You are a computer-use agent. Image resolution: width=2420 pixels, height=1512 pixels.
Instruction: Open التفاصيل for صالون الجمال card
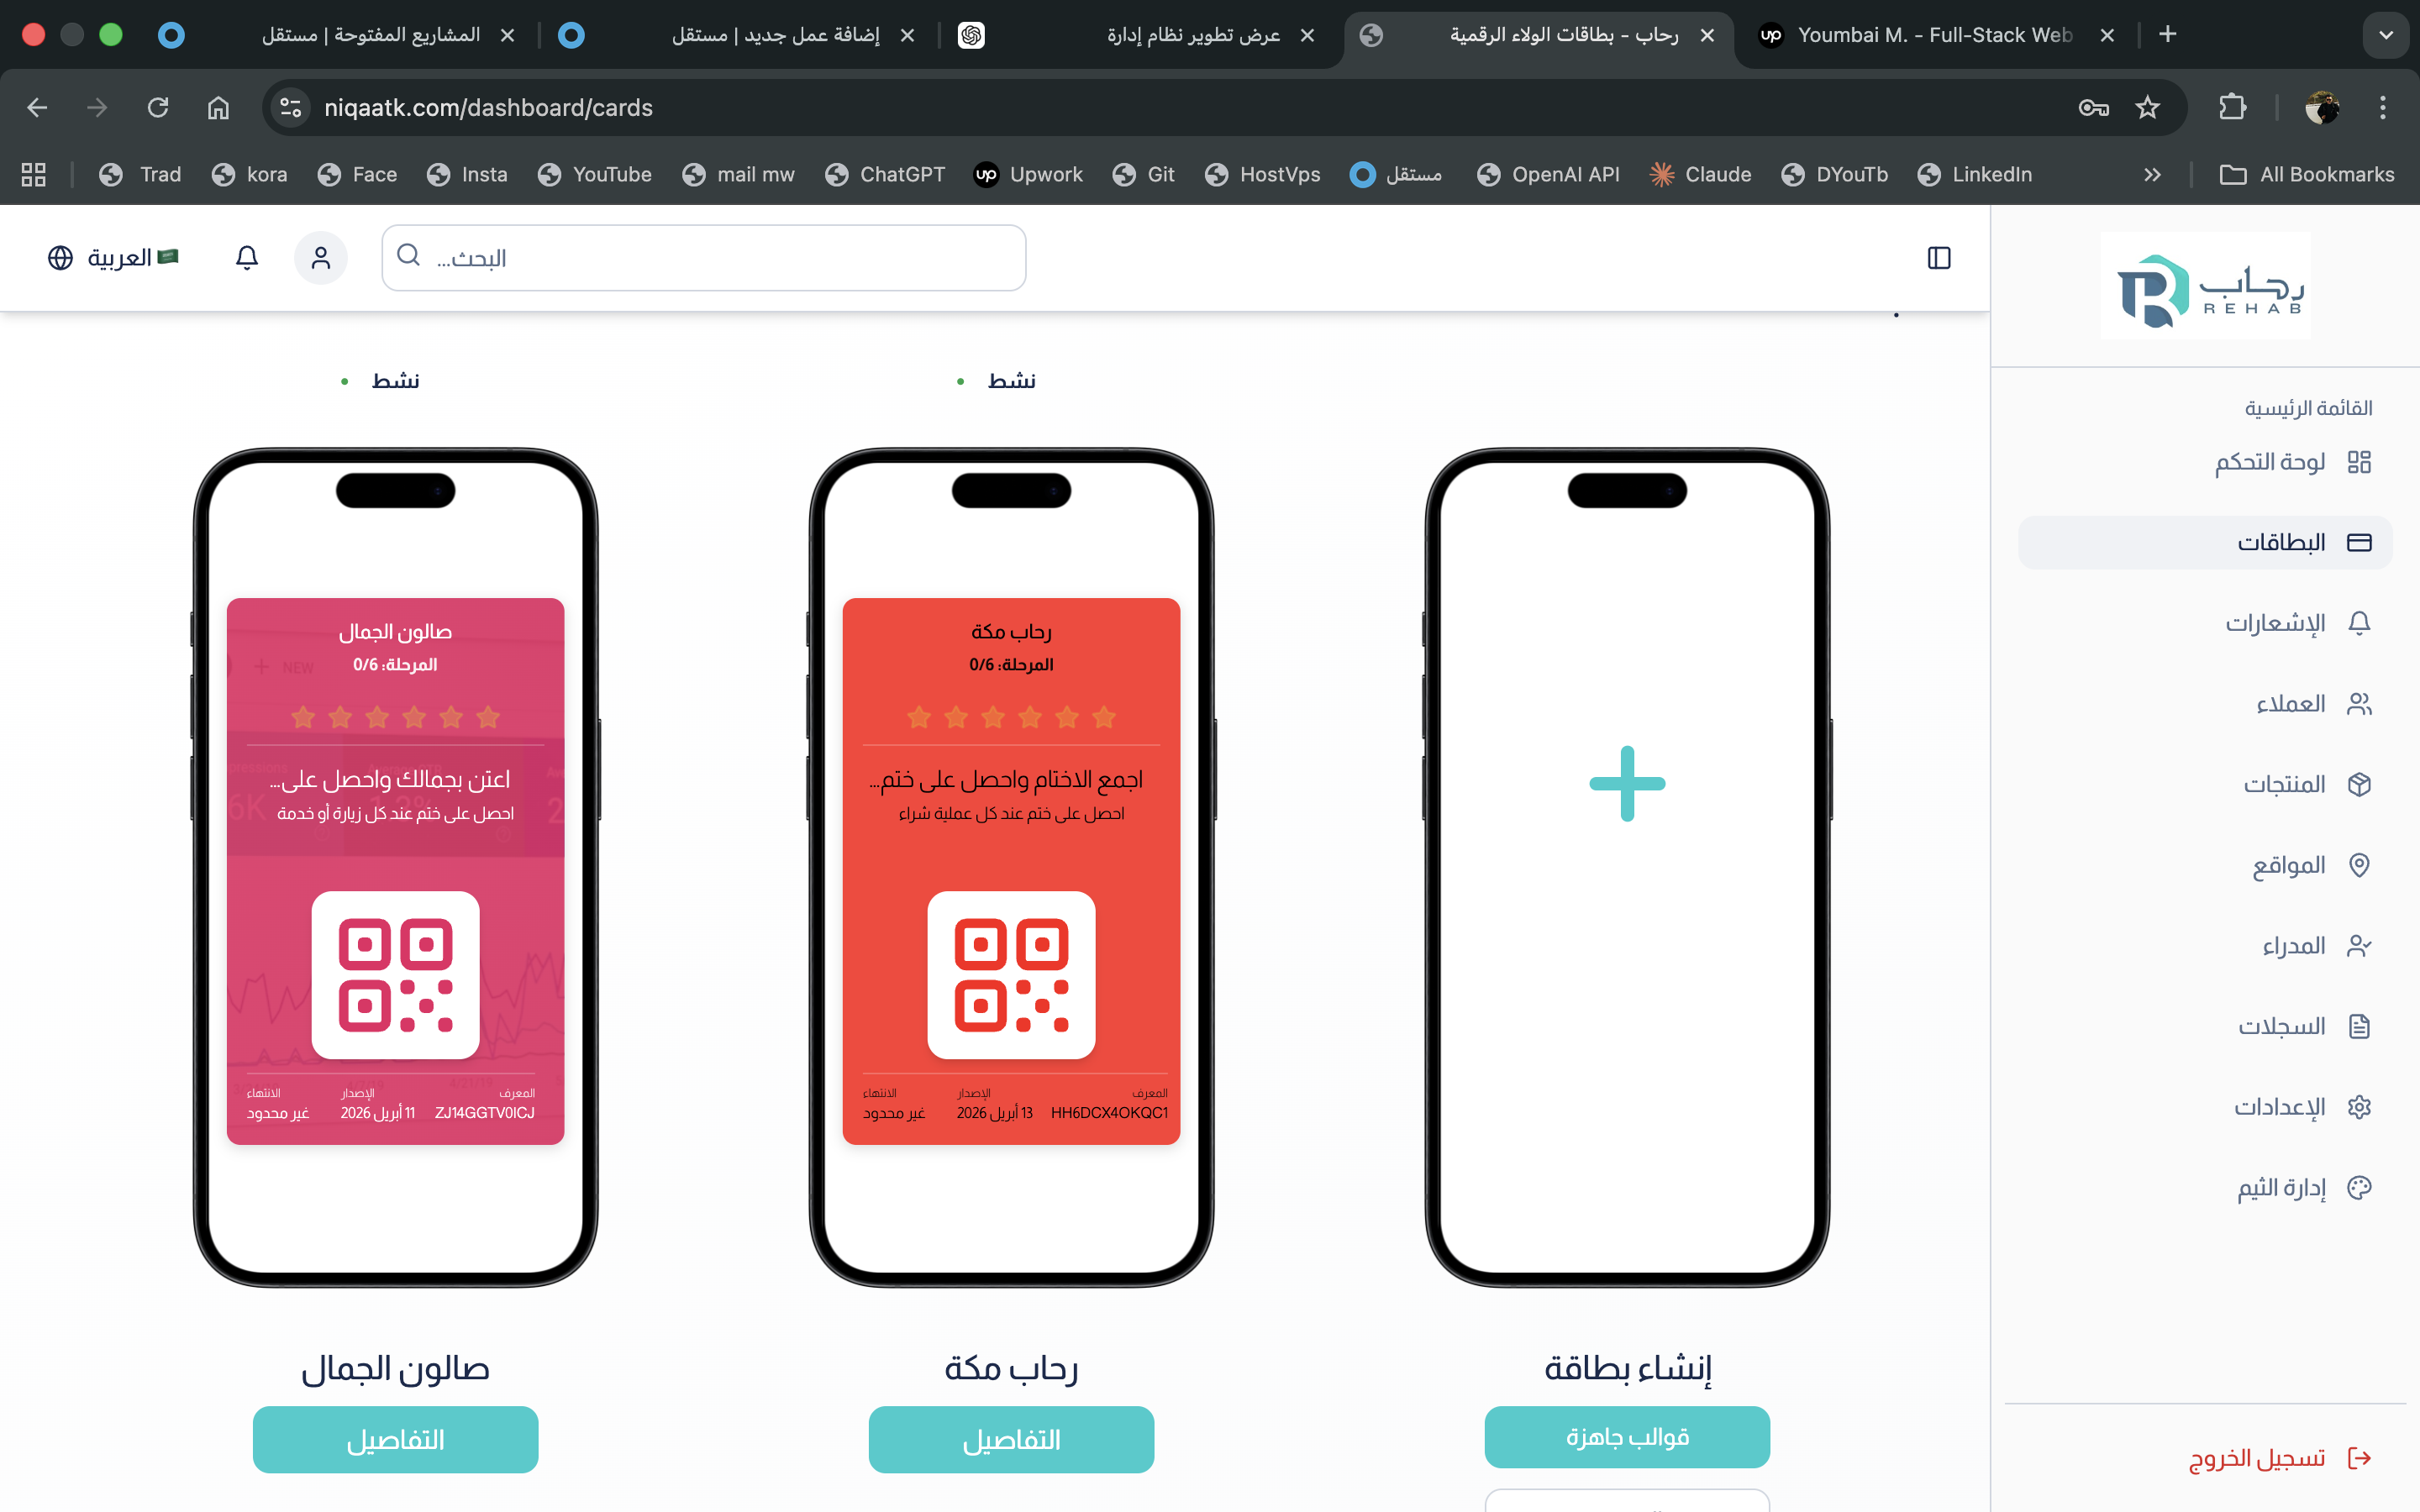pos(395,1440)
